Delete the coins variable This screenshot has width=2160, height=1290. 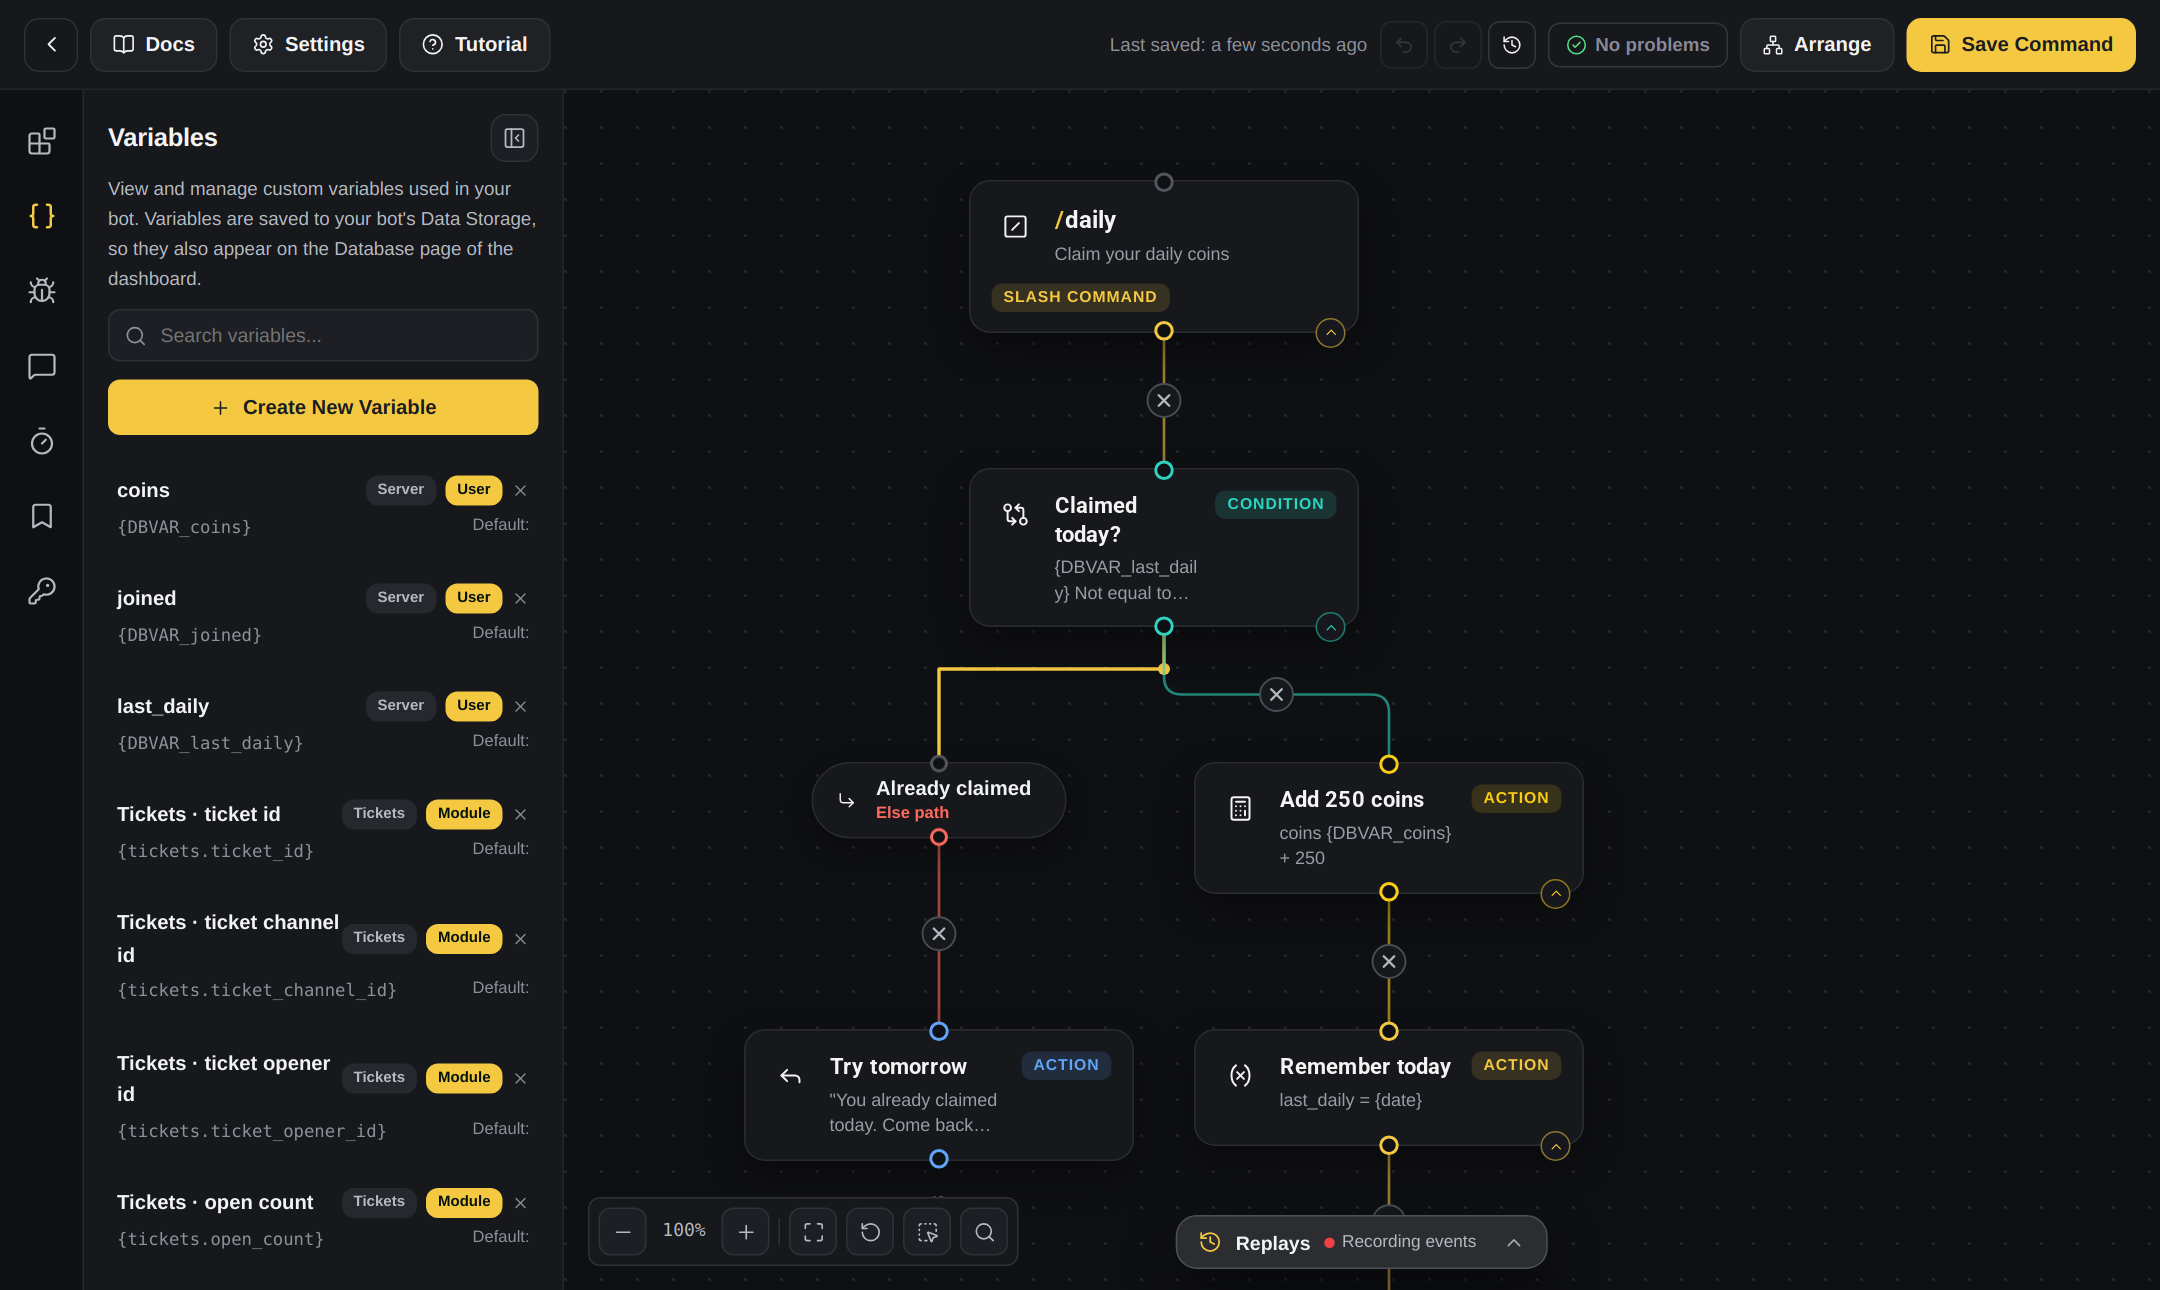[520, 490]
